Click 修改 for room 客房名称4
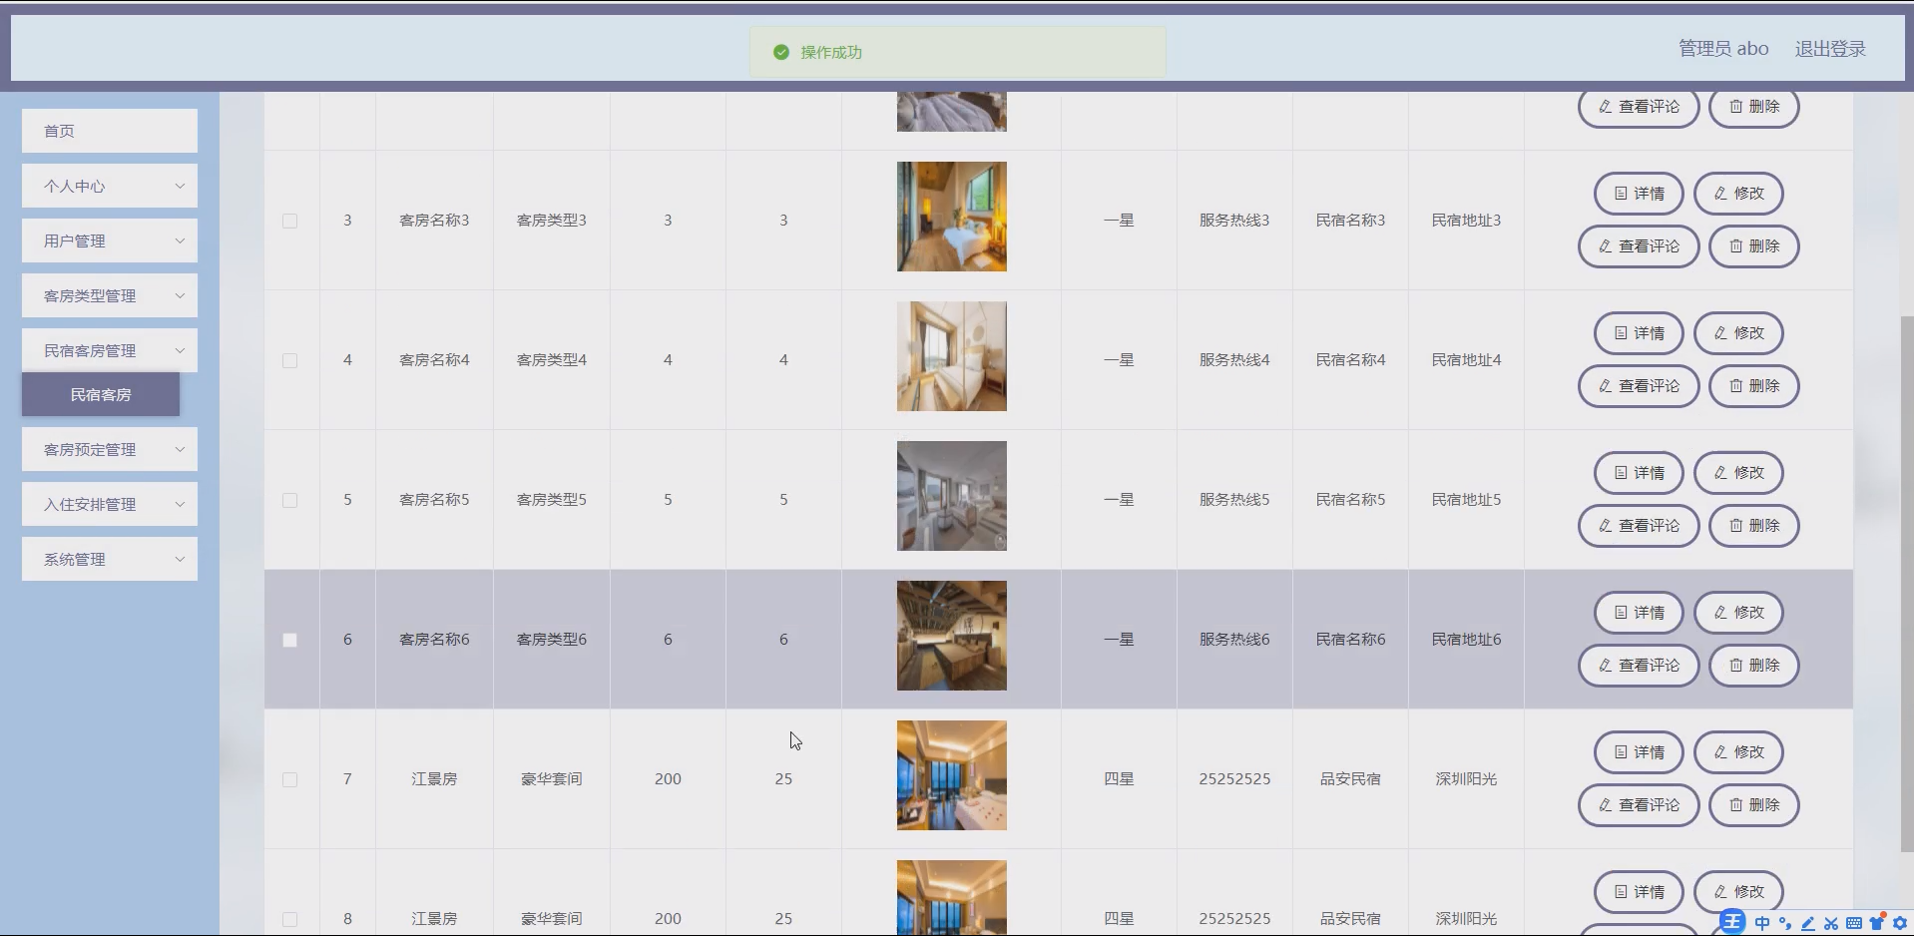The height and width of the screenshot is (936, 1914). point(1738,333)
